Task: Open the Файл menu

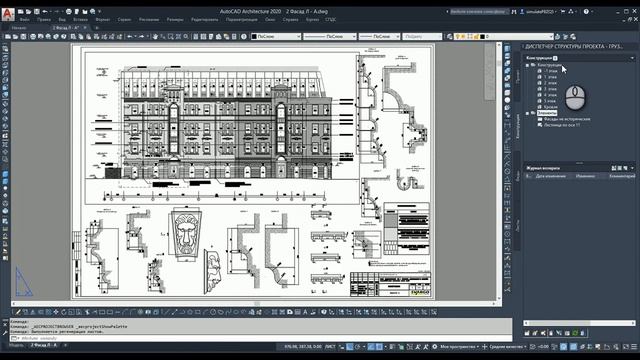Action: (x=24, y=20)
